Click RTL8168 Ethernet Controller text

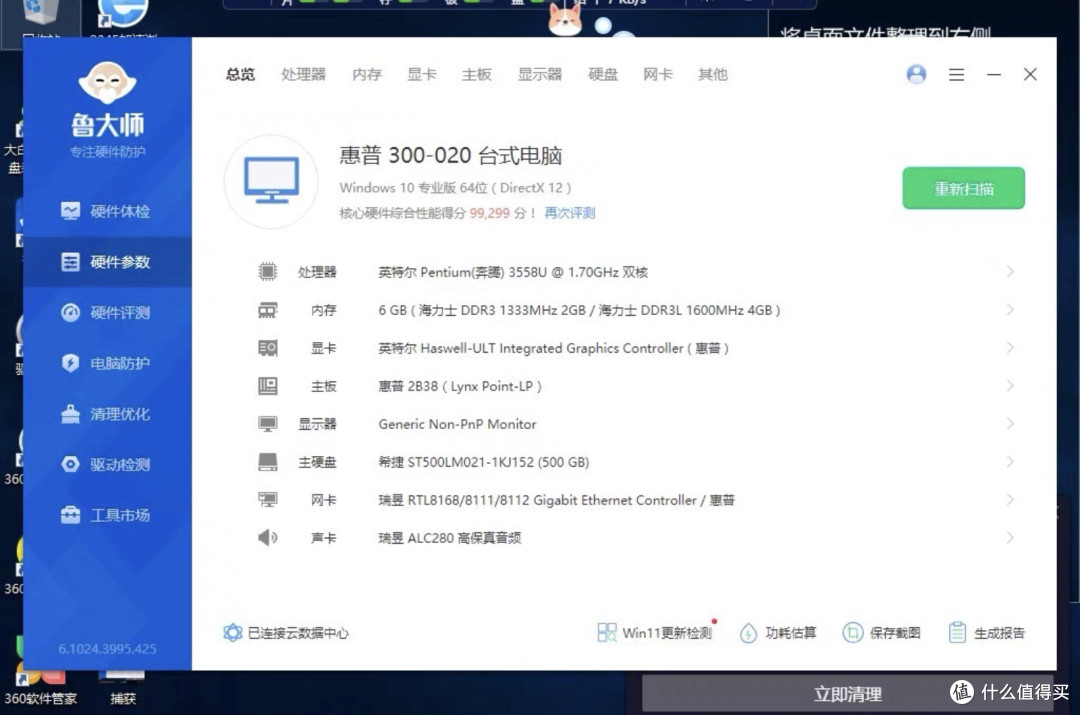pyautogui.click(x=557, y=500)
